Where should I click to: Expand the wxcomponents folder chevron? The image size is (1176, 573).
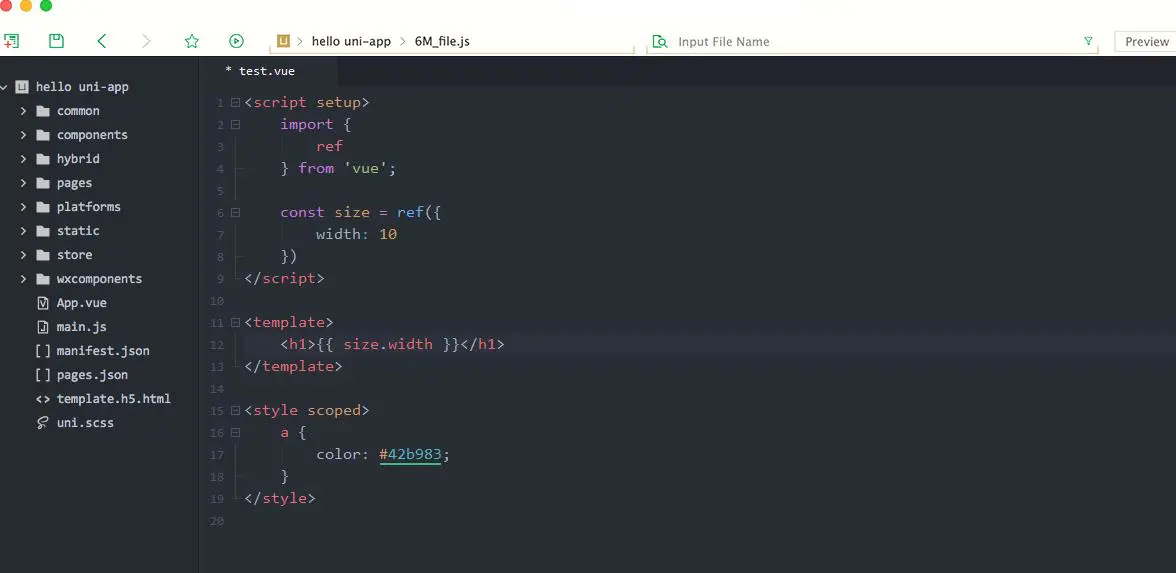point(23,279)
